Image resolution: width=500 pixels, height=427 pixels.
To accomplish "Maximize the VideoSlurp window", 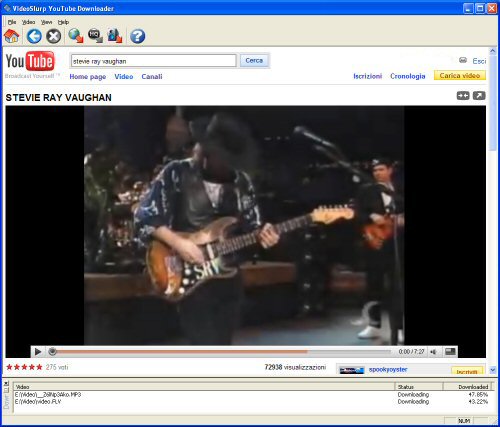I will pyautogui.click(x=480, y=8).
